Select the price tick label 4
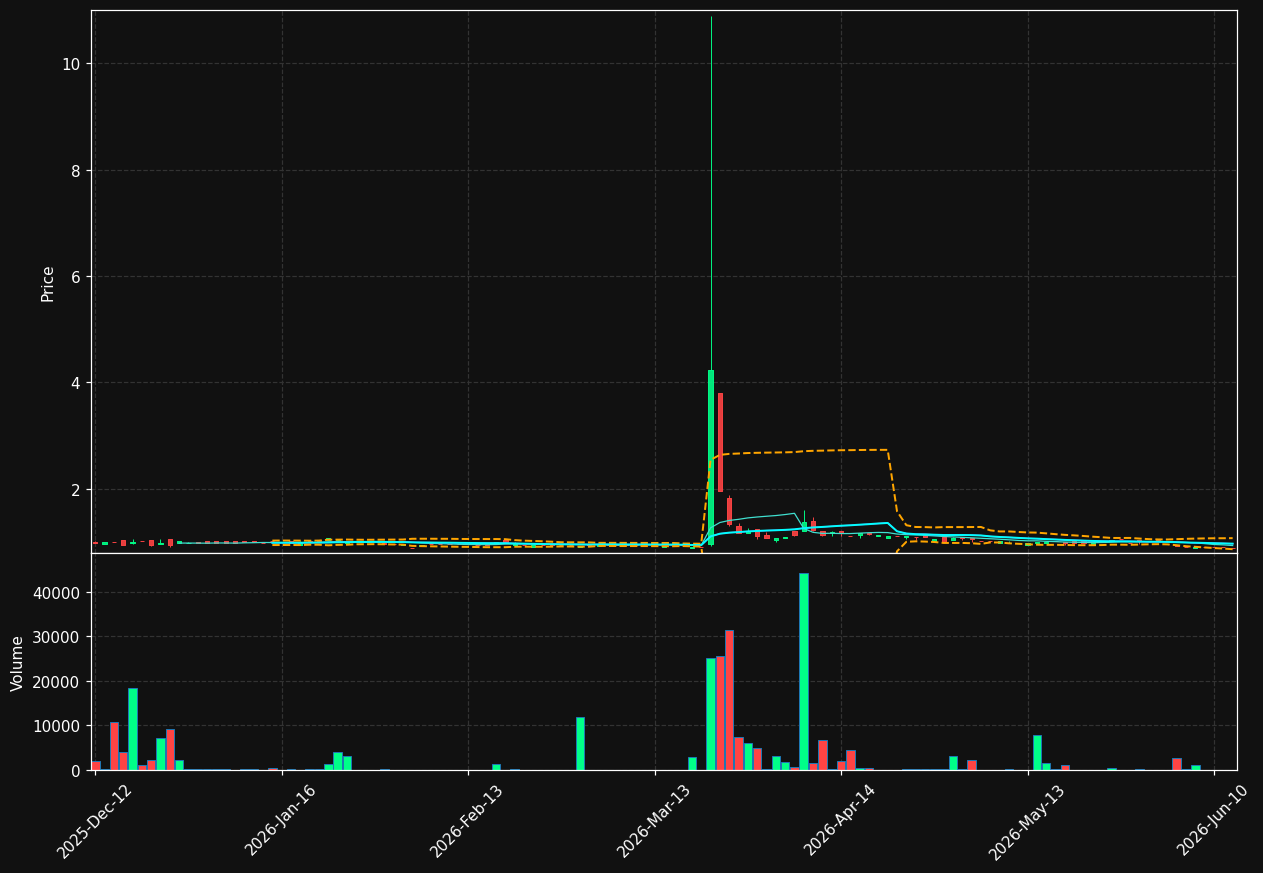The image size is (1263, 873). point(76,383)
